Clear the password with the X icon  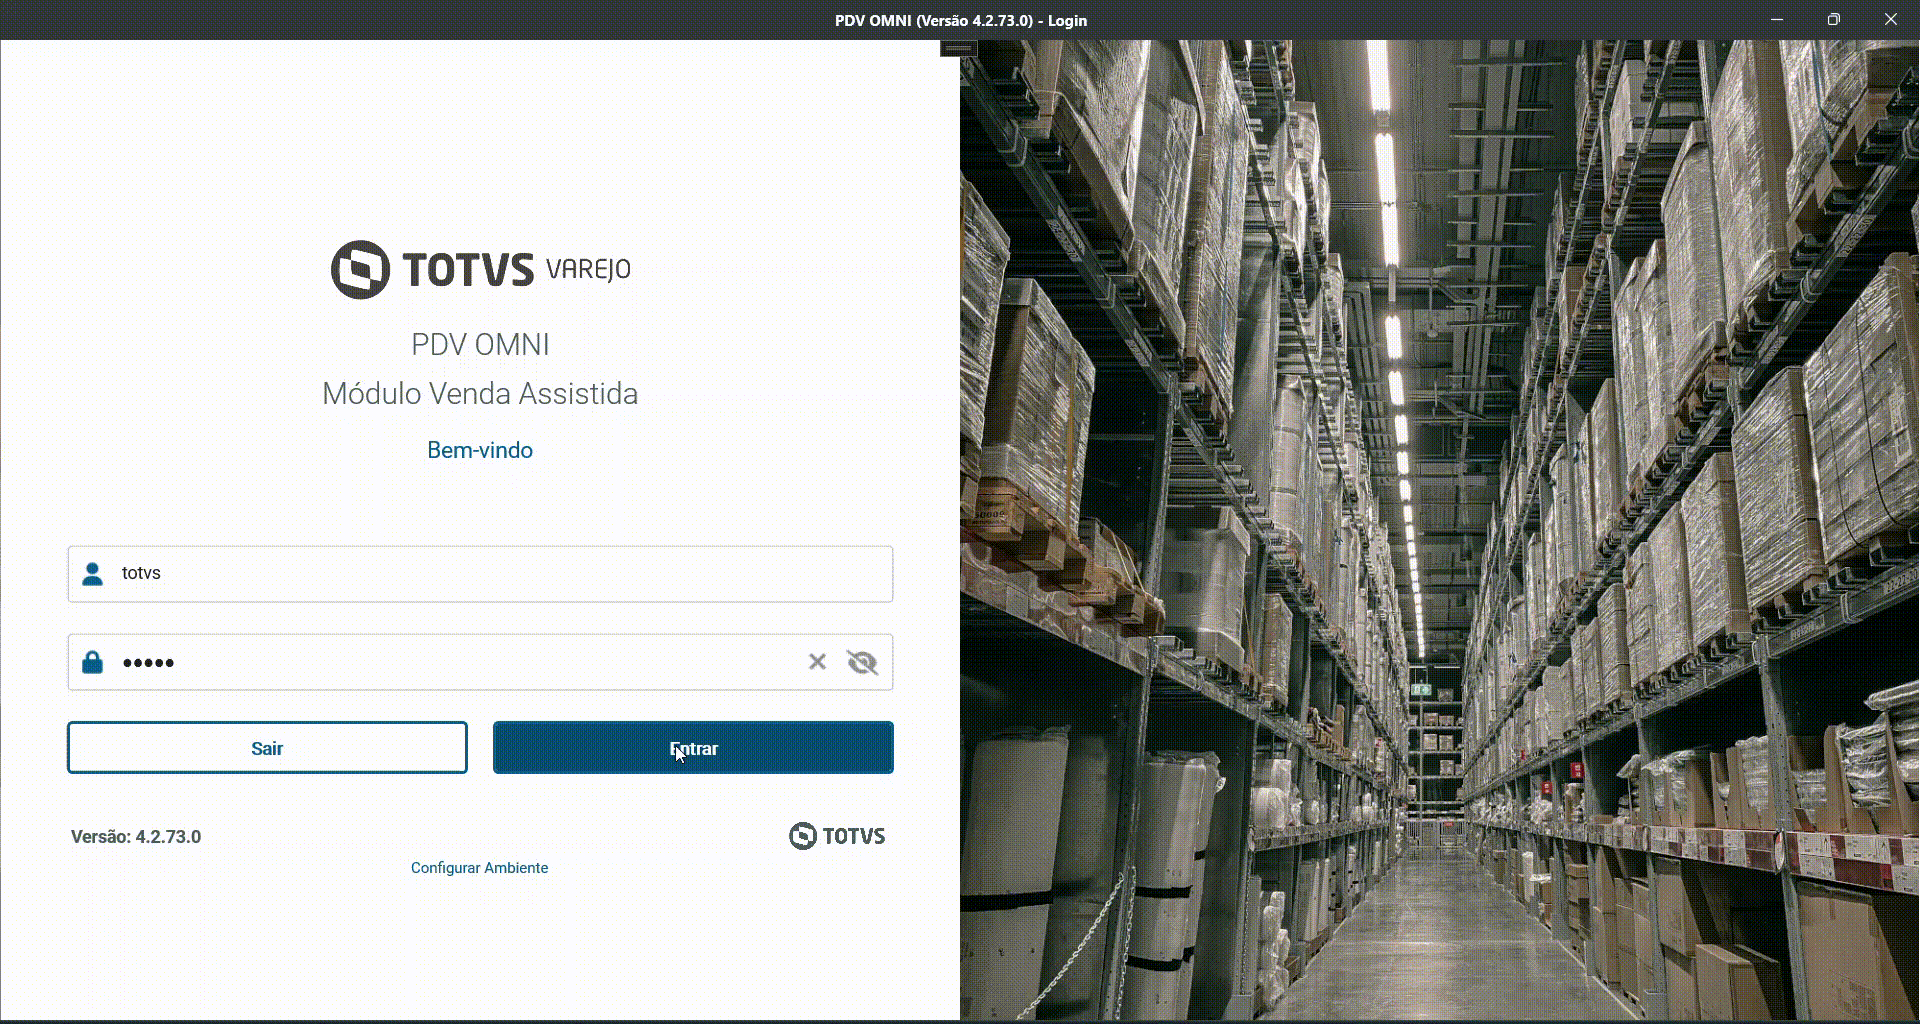pyautogui.click(x=817, y=662)
